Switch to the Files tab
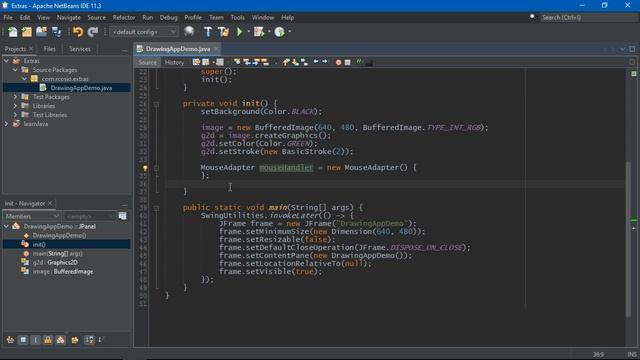Image resolution: width=640 pixels, height=360 pixels. [x=49, y=49]
